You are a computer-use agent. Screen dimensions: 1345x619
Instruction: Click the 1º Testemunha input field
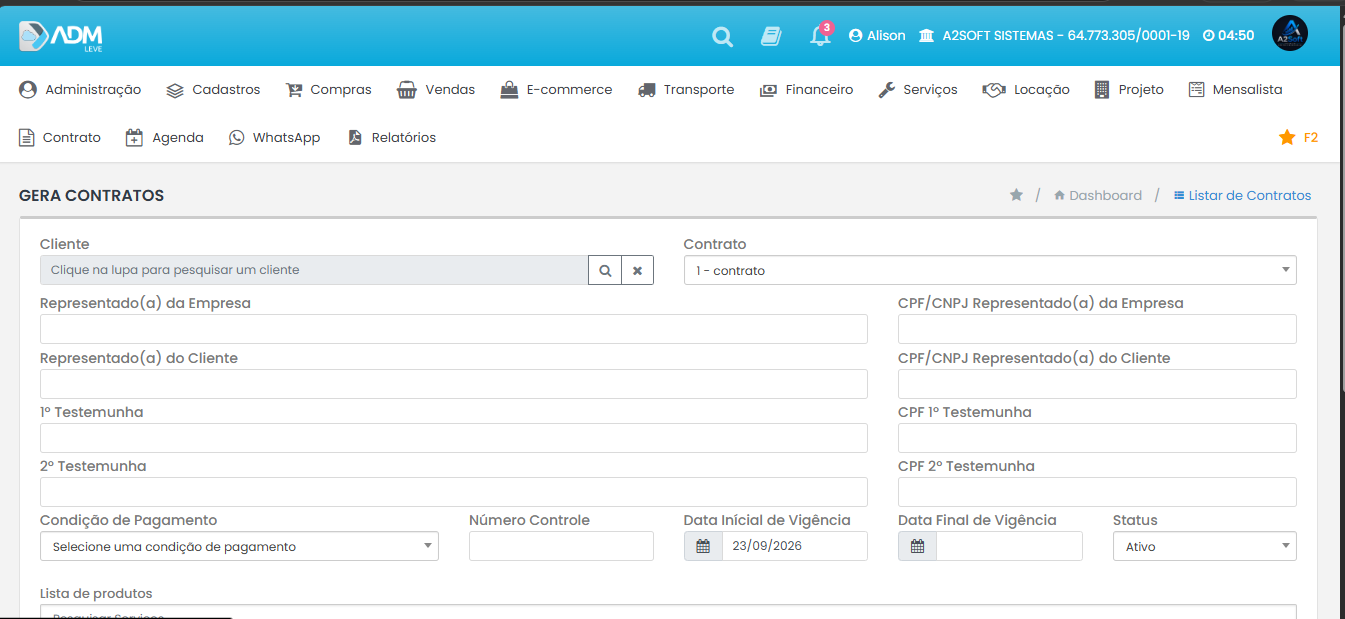454,438
